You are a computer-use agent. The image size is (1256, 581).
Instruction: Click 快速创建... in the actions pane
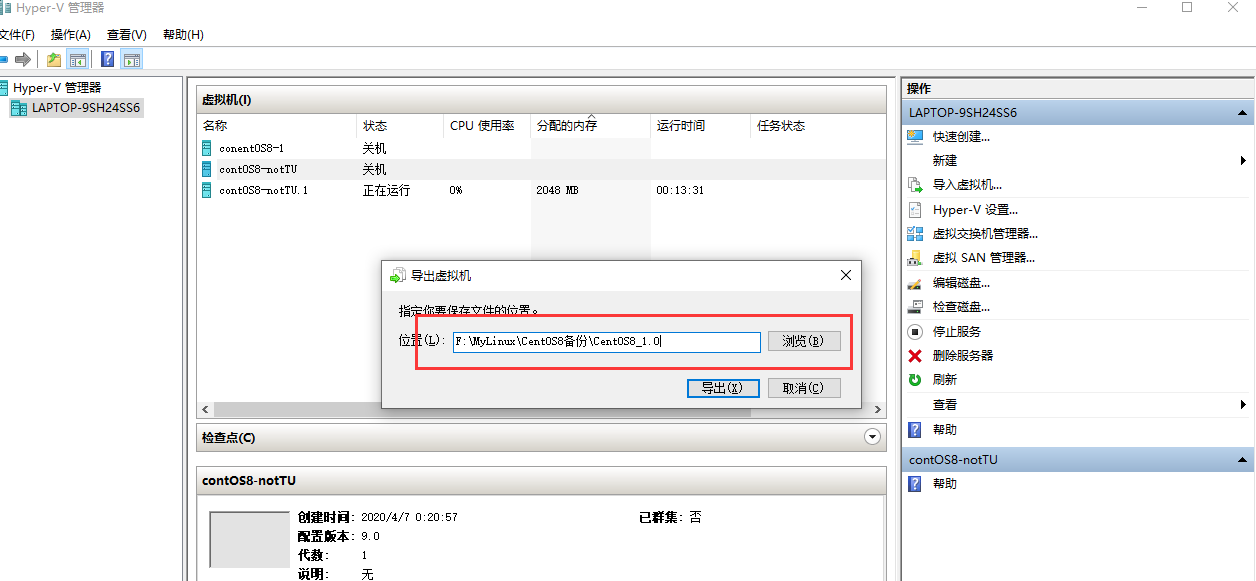[x=961, y=137]
